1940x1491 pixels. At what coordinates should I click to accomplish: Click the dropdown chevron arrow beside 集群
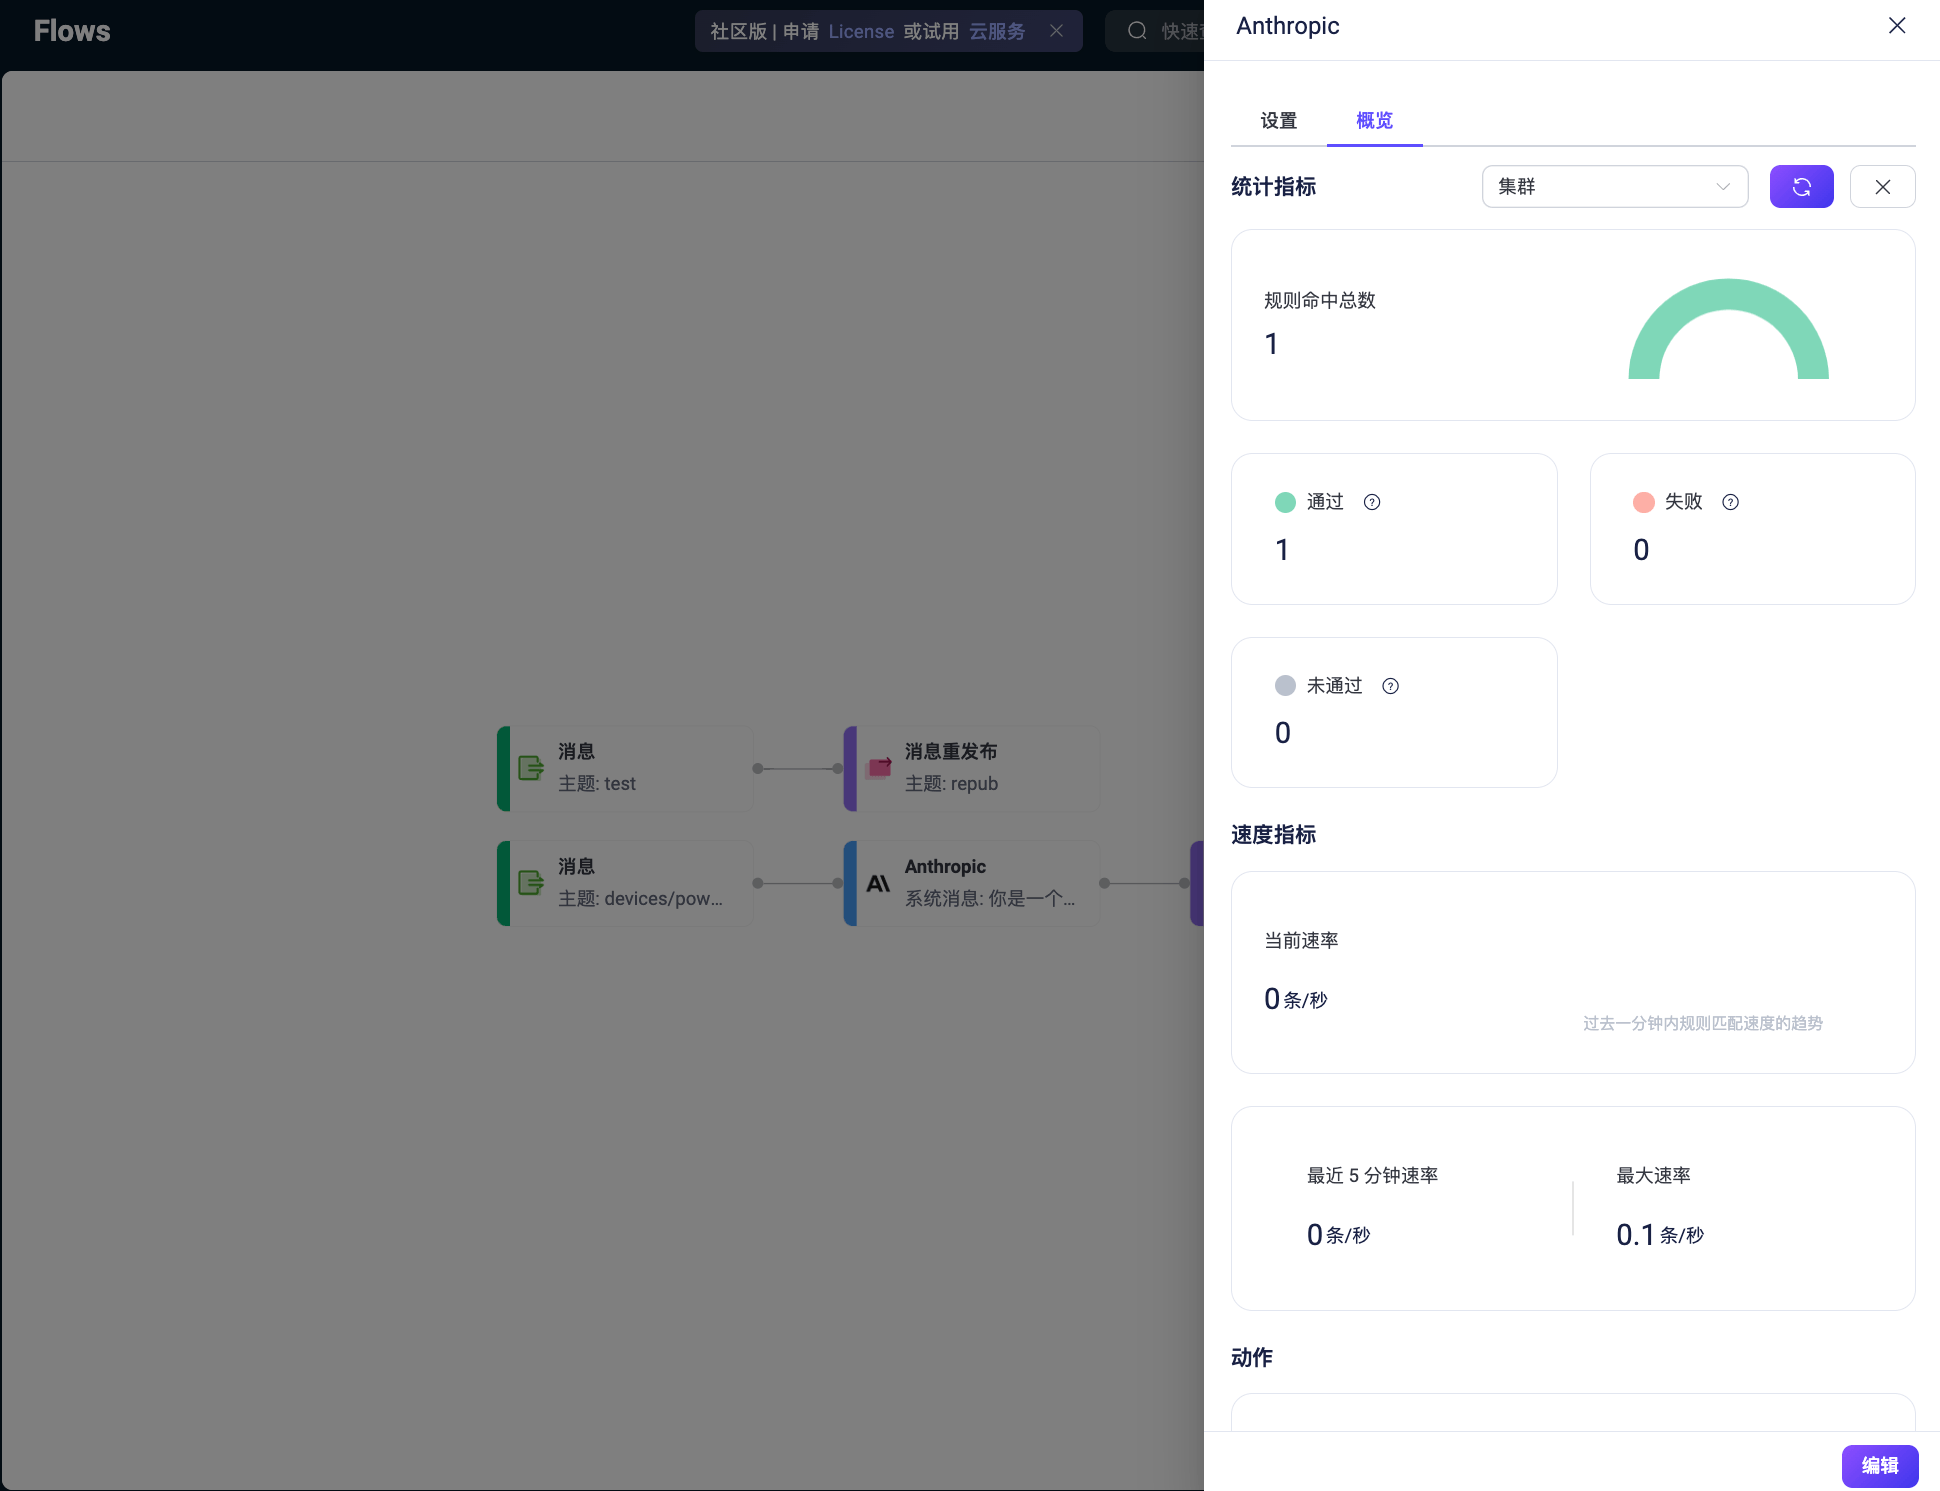(1722, 187)
